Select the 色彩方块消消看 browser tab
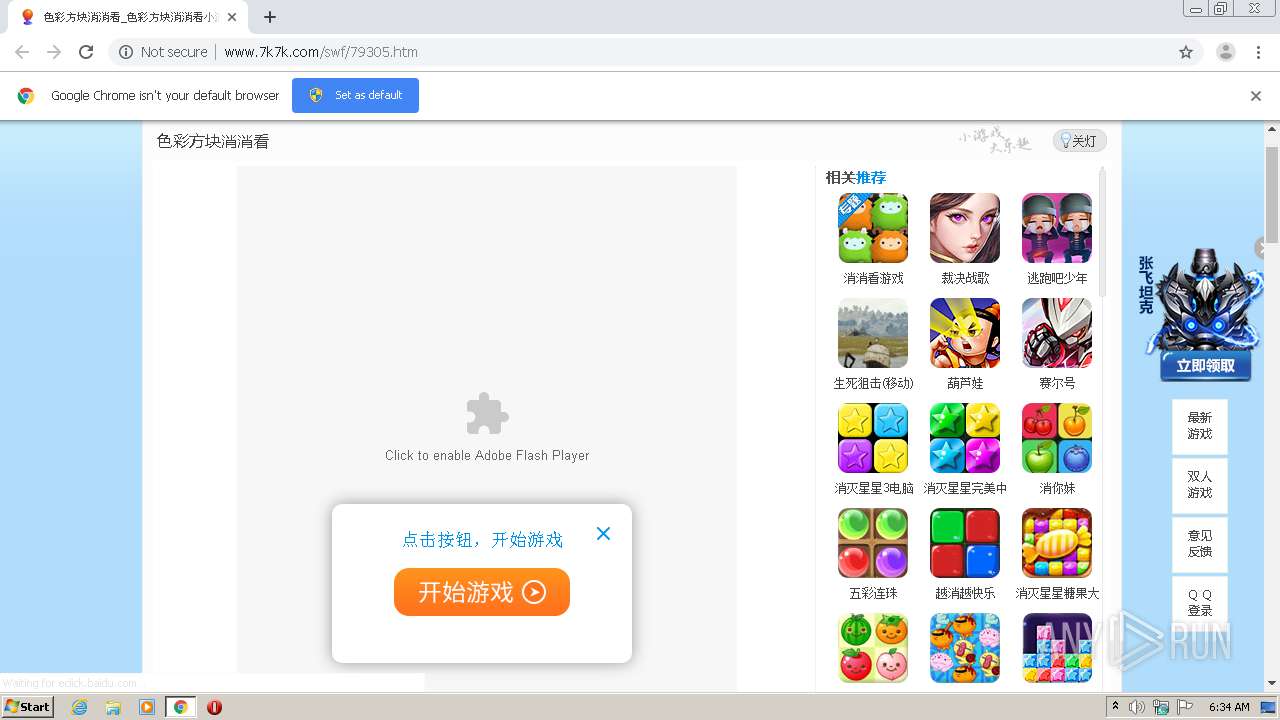 [x=128, y=17]
